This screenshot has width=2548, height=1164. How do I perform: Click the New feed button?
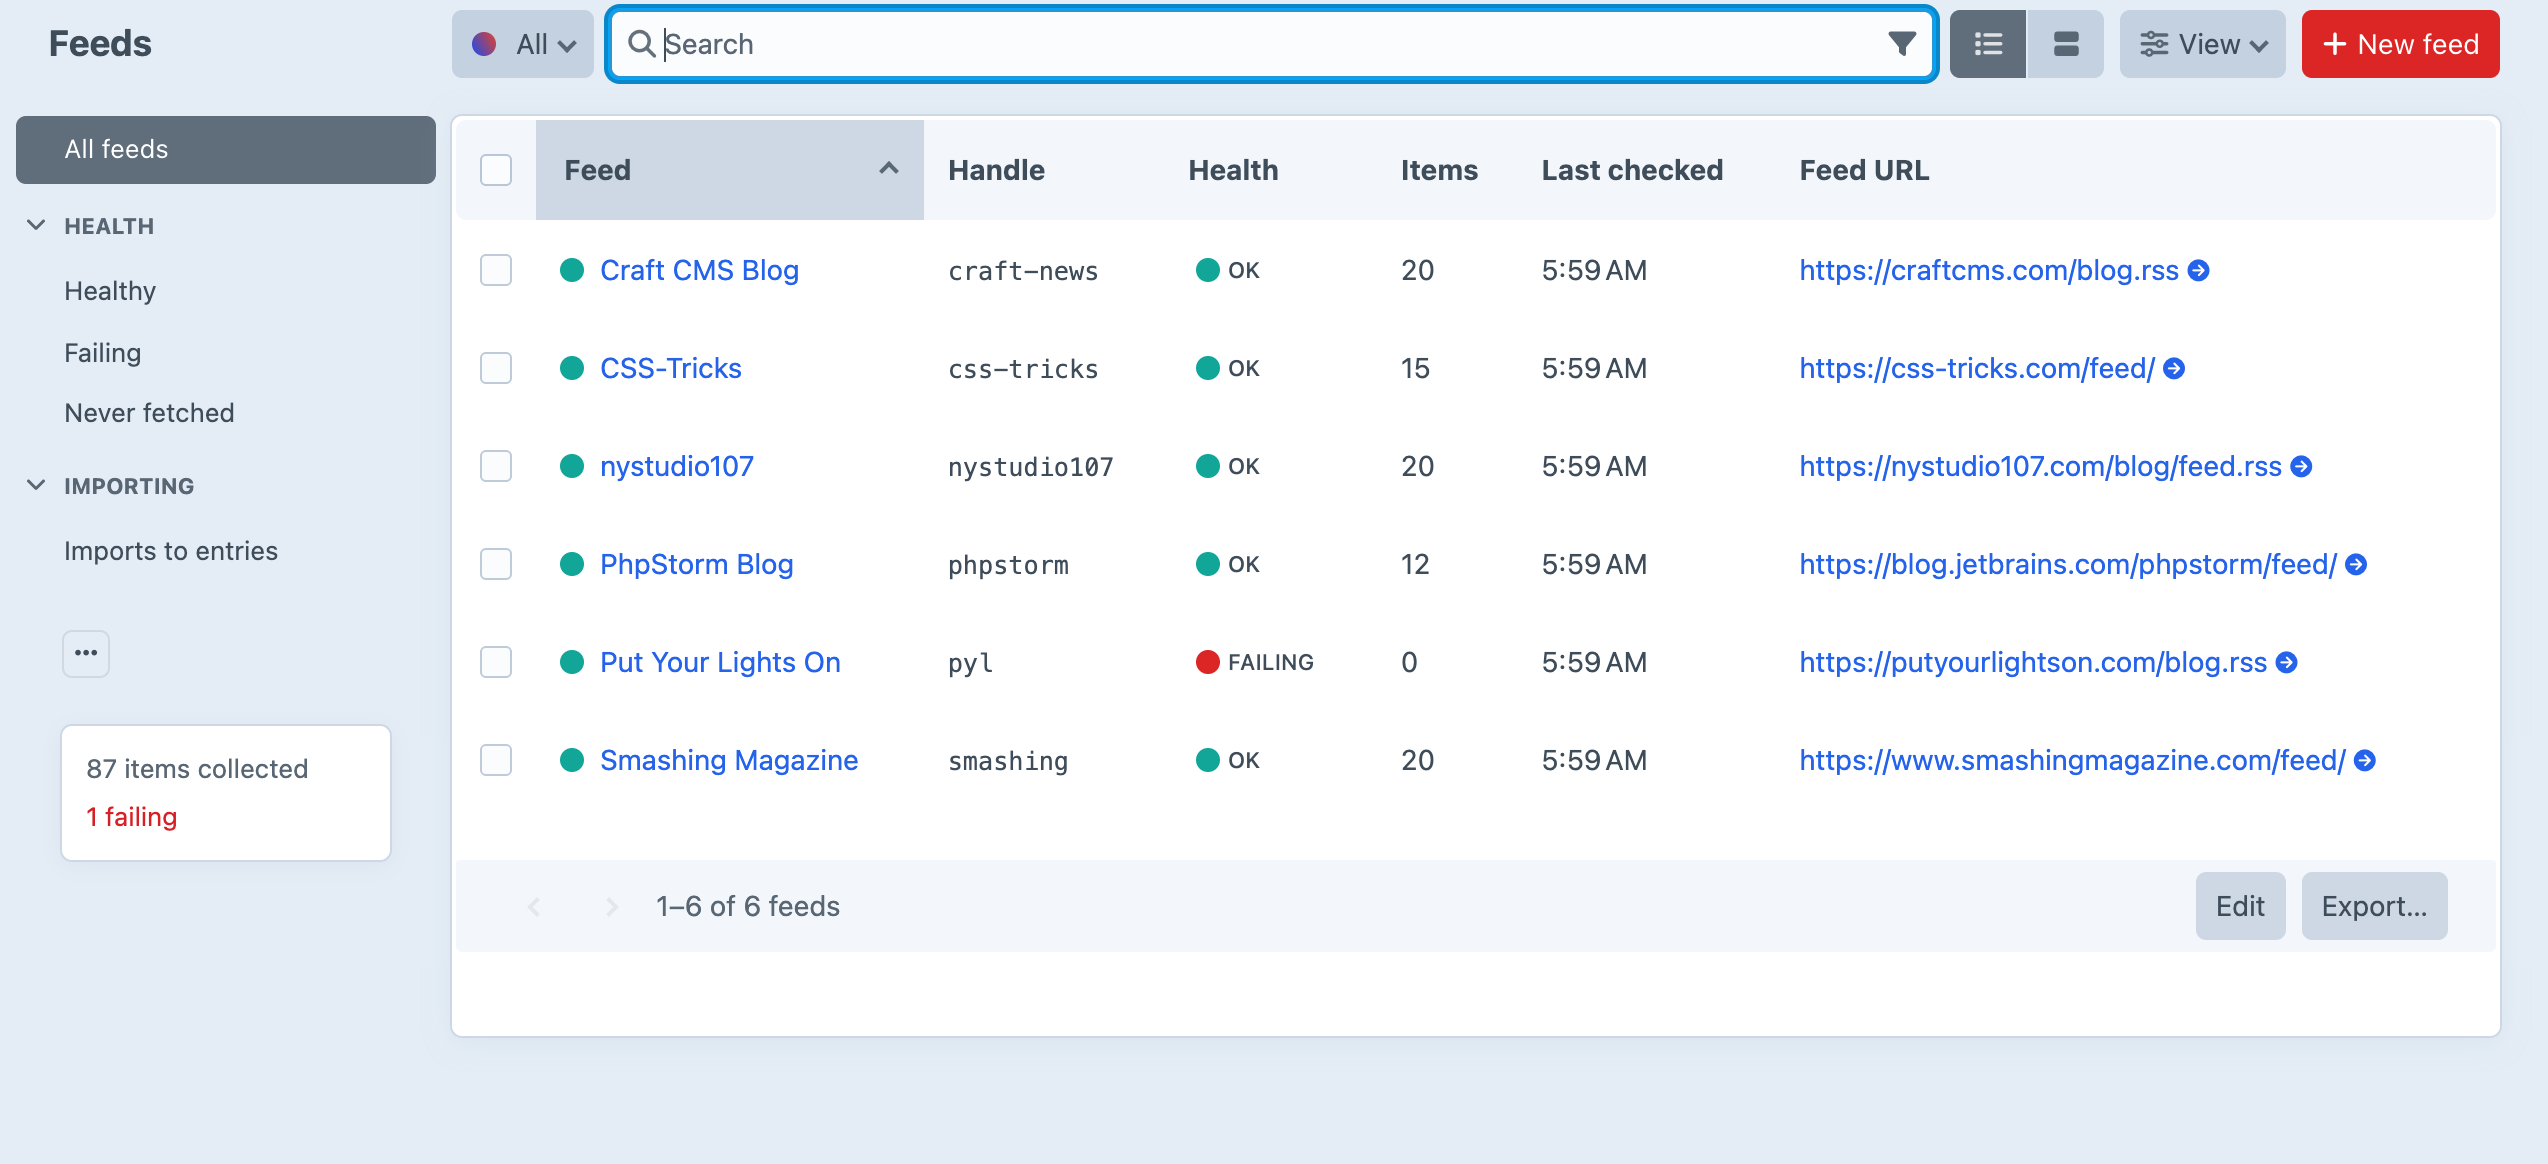tap(2400, 44)
